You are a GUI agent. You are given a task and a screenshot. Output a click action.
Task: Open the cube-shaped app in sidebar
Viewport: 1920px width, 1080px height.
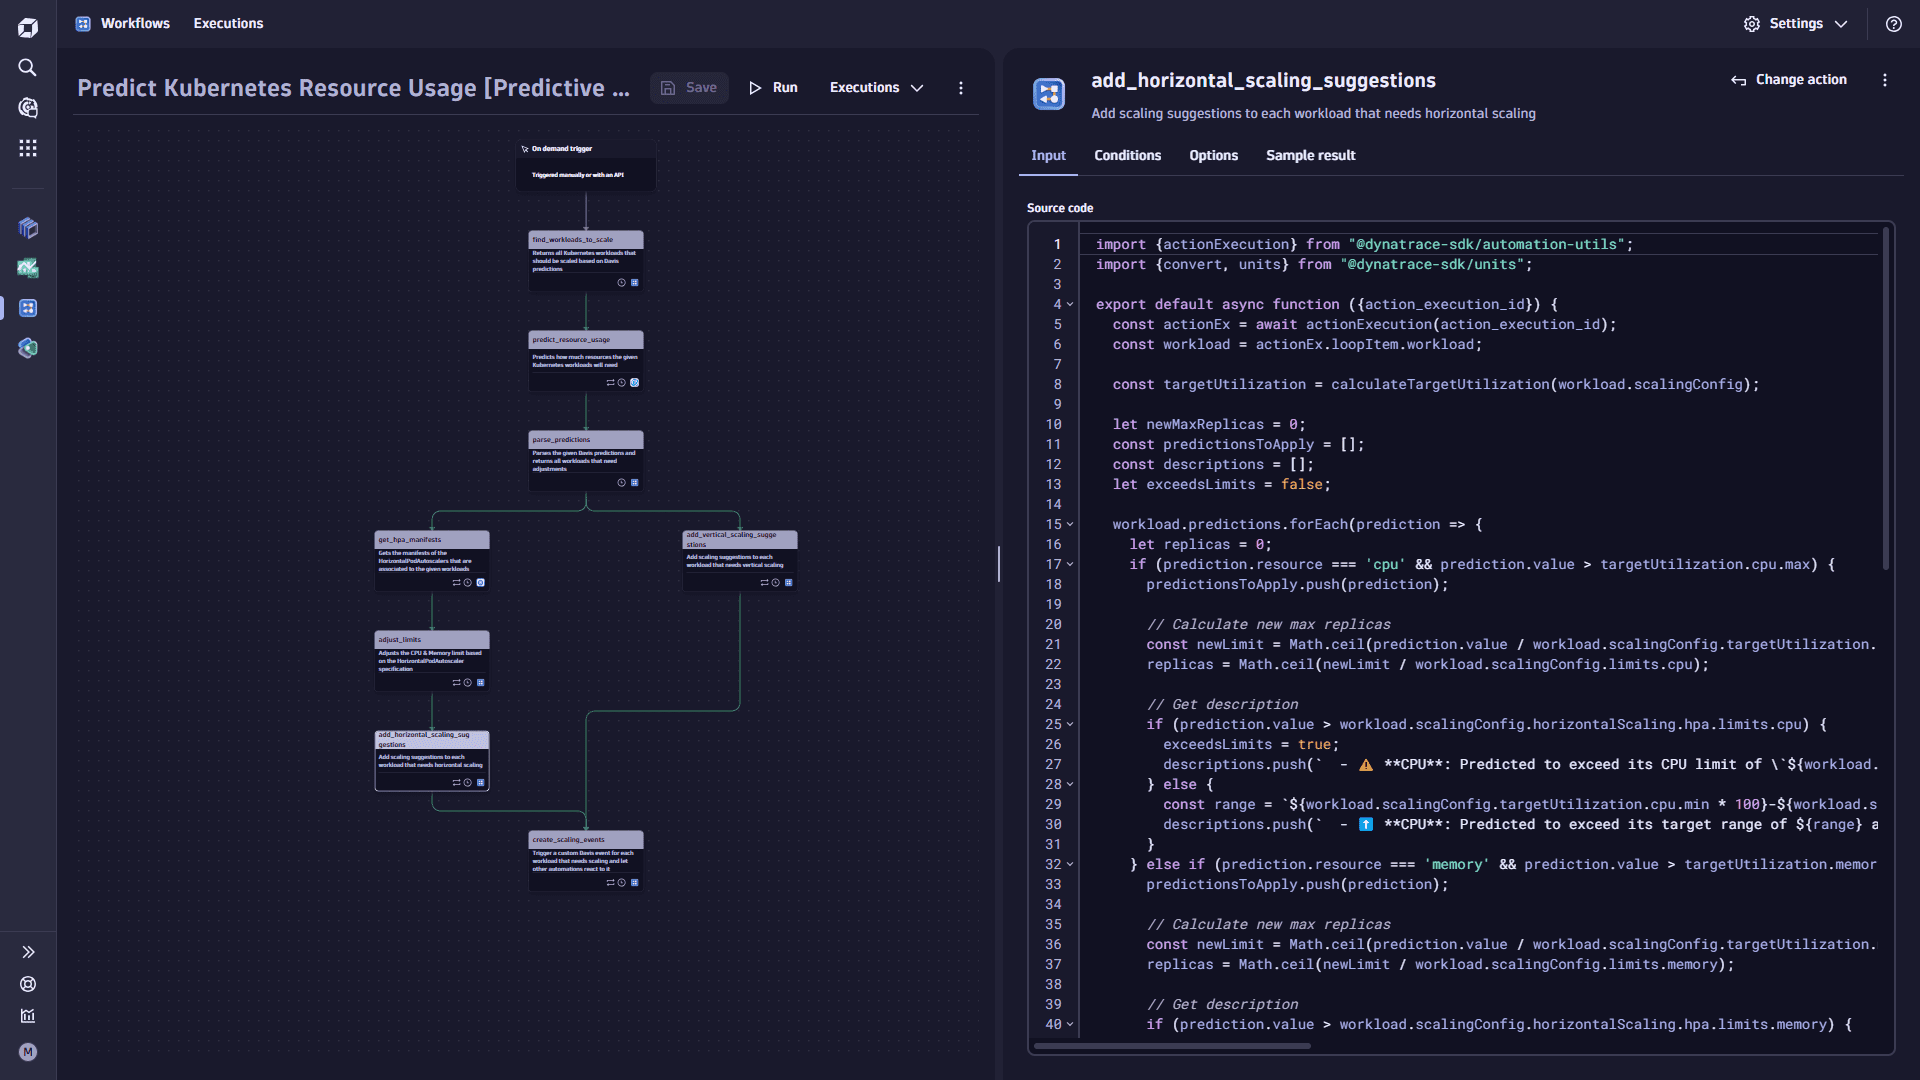point(28,228)
